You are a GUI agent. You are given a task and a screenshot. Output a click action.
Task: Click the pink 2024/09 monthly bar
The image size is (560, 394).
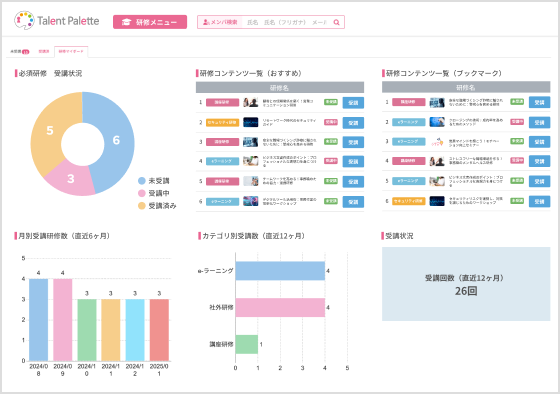(62, 320)
